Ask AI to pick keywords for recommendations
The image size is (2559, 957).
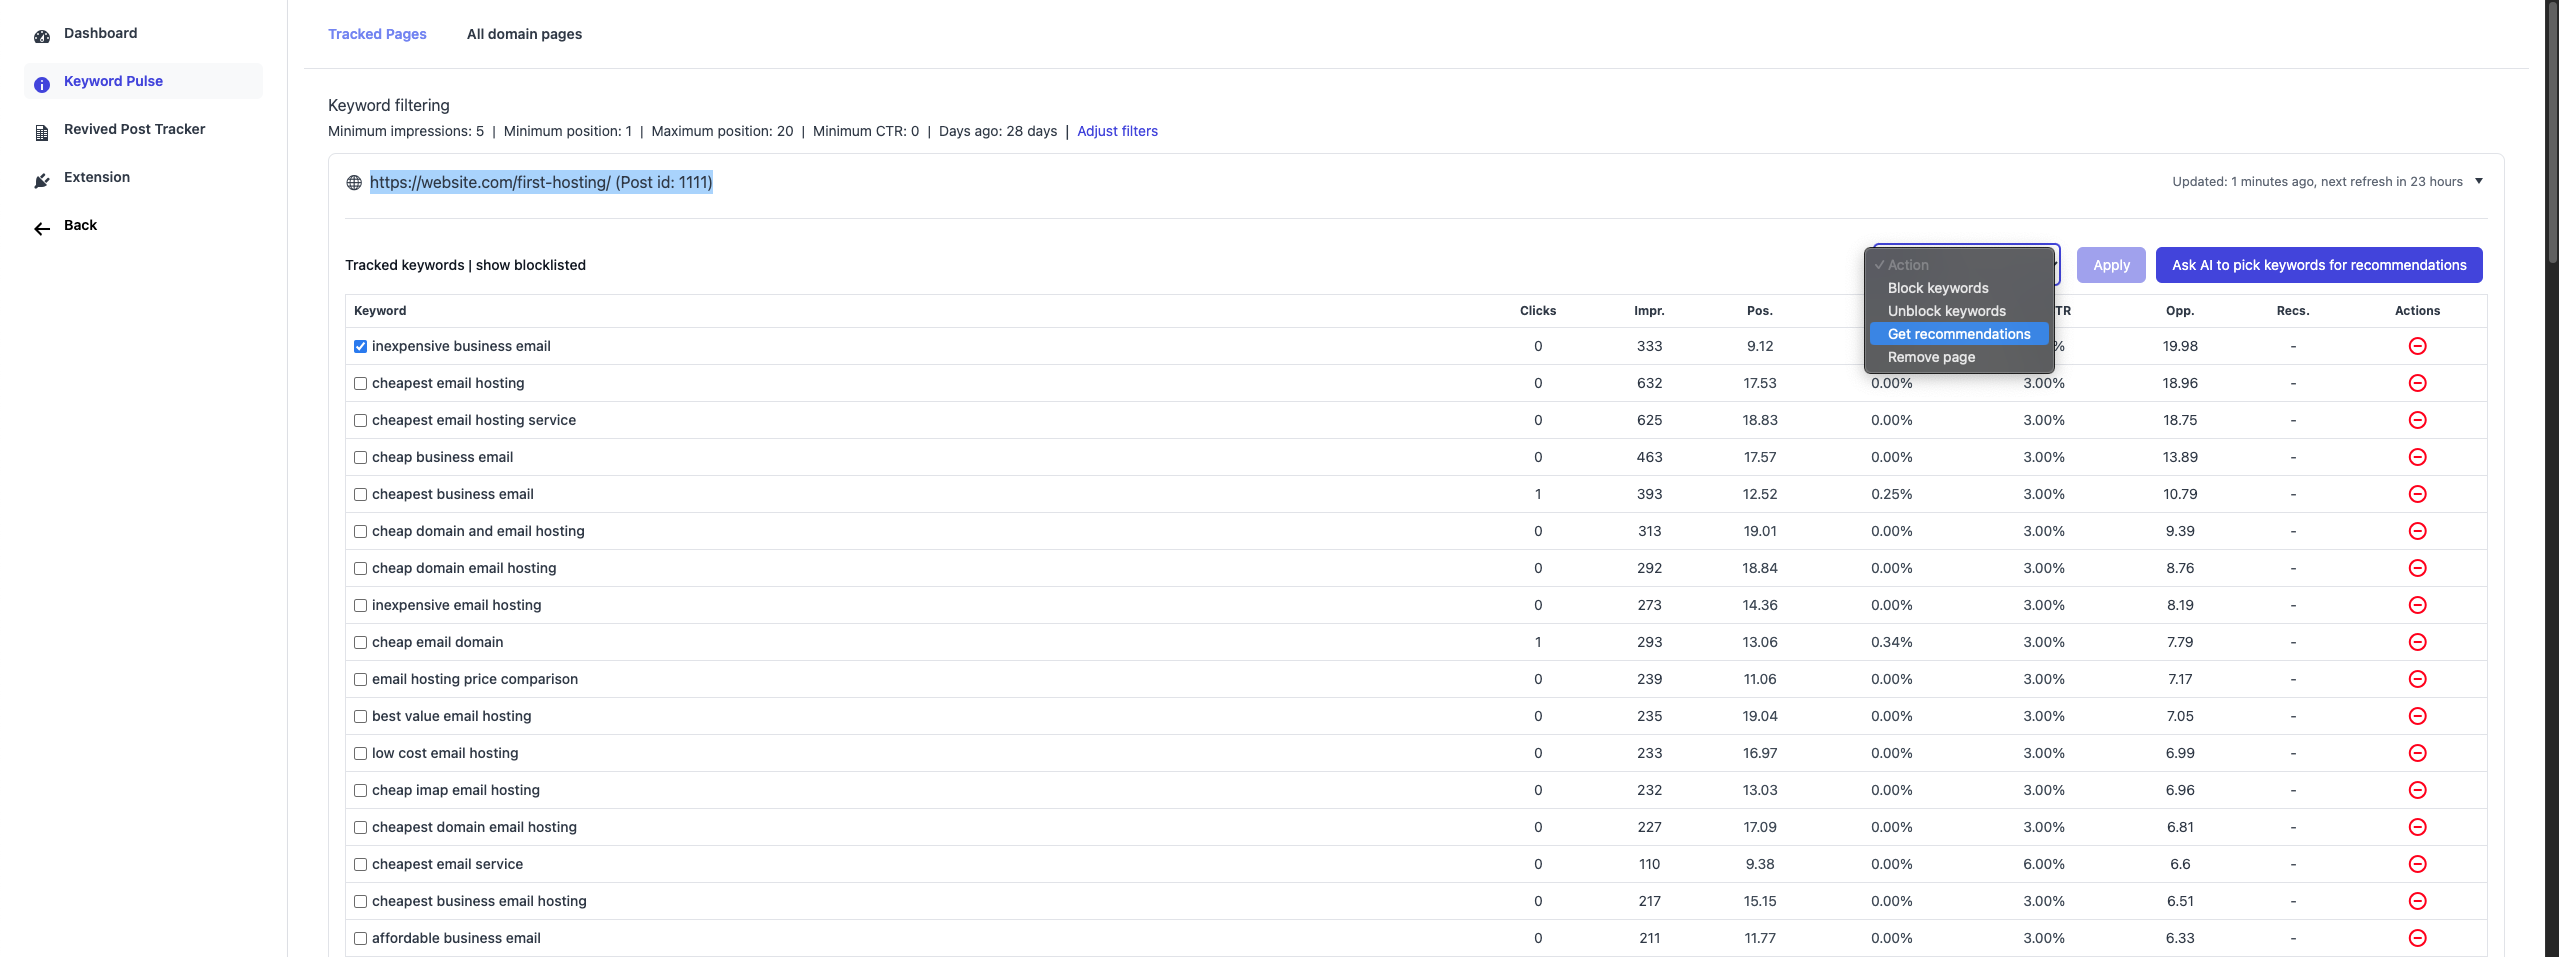point(2319,265)
